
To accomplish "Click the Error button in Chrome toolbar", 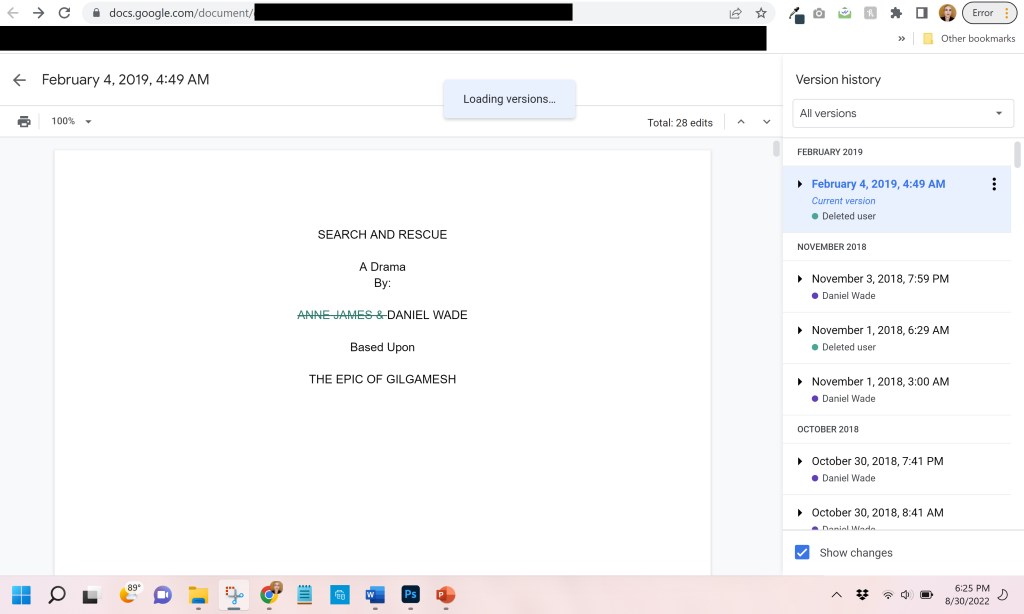I will point(989,13).
